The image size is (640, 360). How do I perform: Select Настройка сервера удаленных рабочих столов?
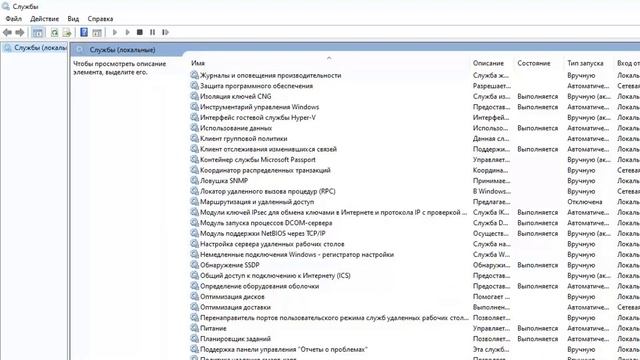click(x=272, y=244)
